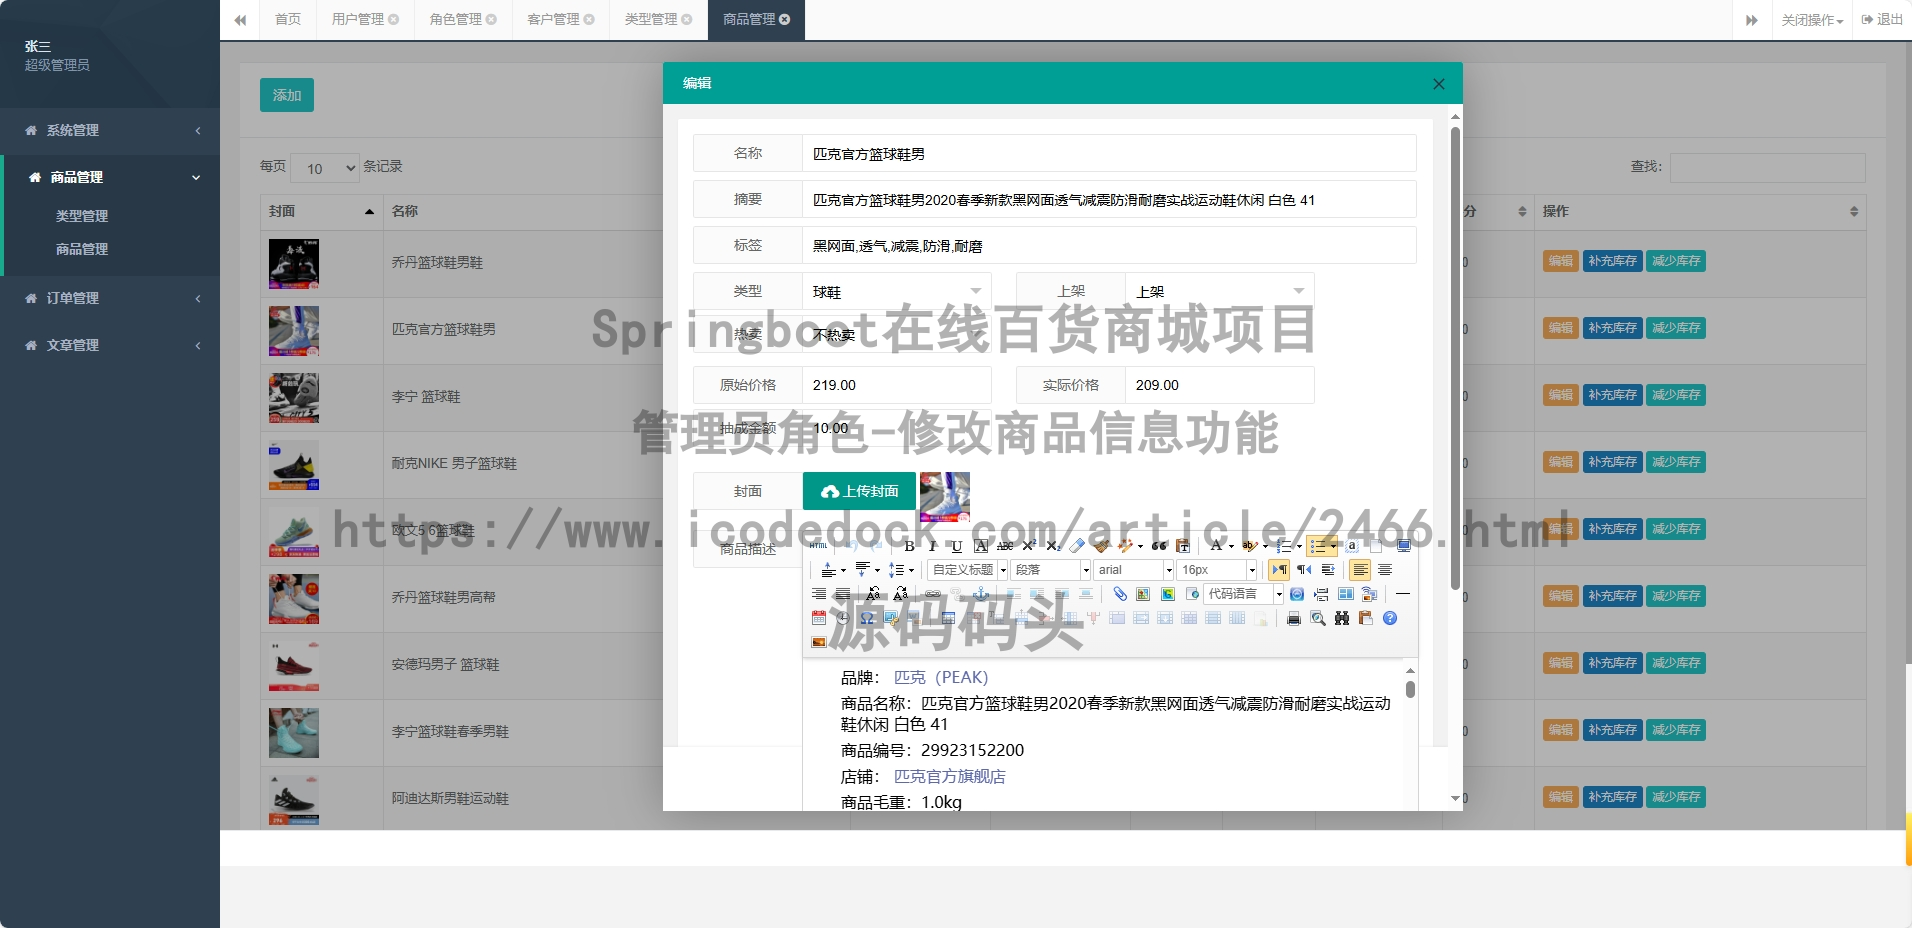This screenshot has height=928, width=1912.
Task: Open the arial font family dropdown
Action: (1133, 570)
